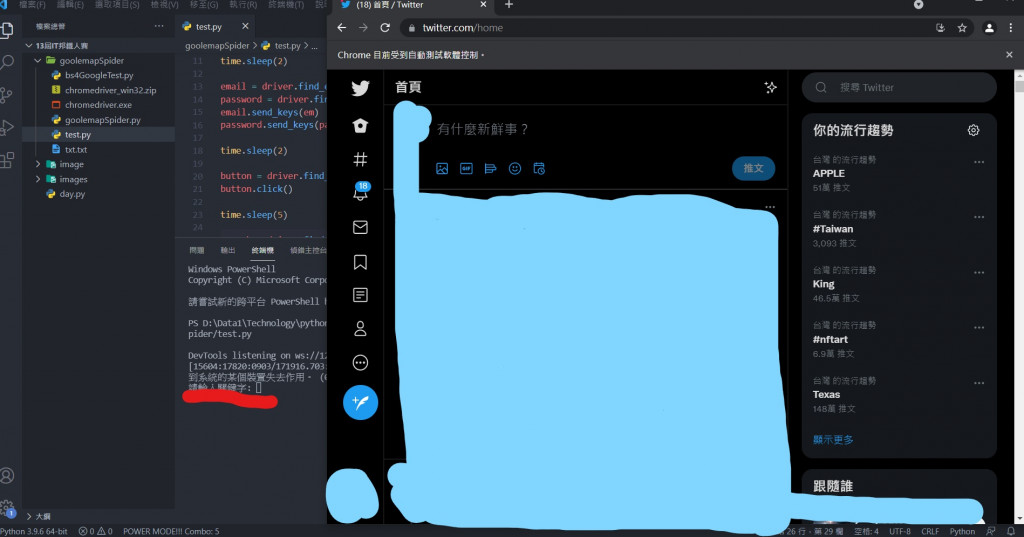Switch to the 問題 problems panel tab
The height and width of the screenshot is (537, 1024).
(x=197, y=250)
